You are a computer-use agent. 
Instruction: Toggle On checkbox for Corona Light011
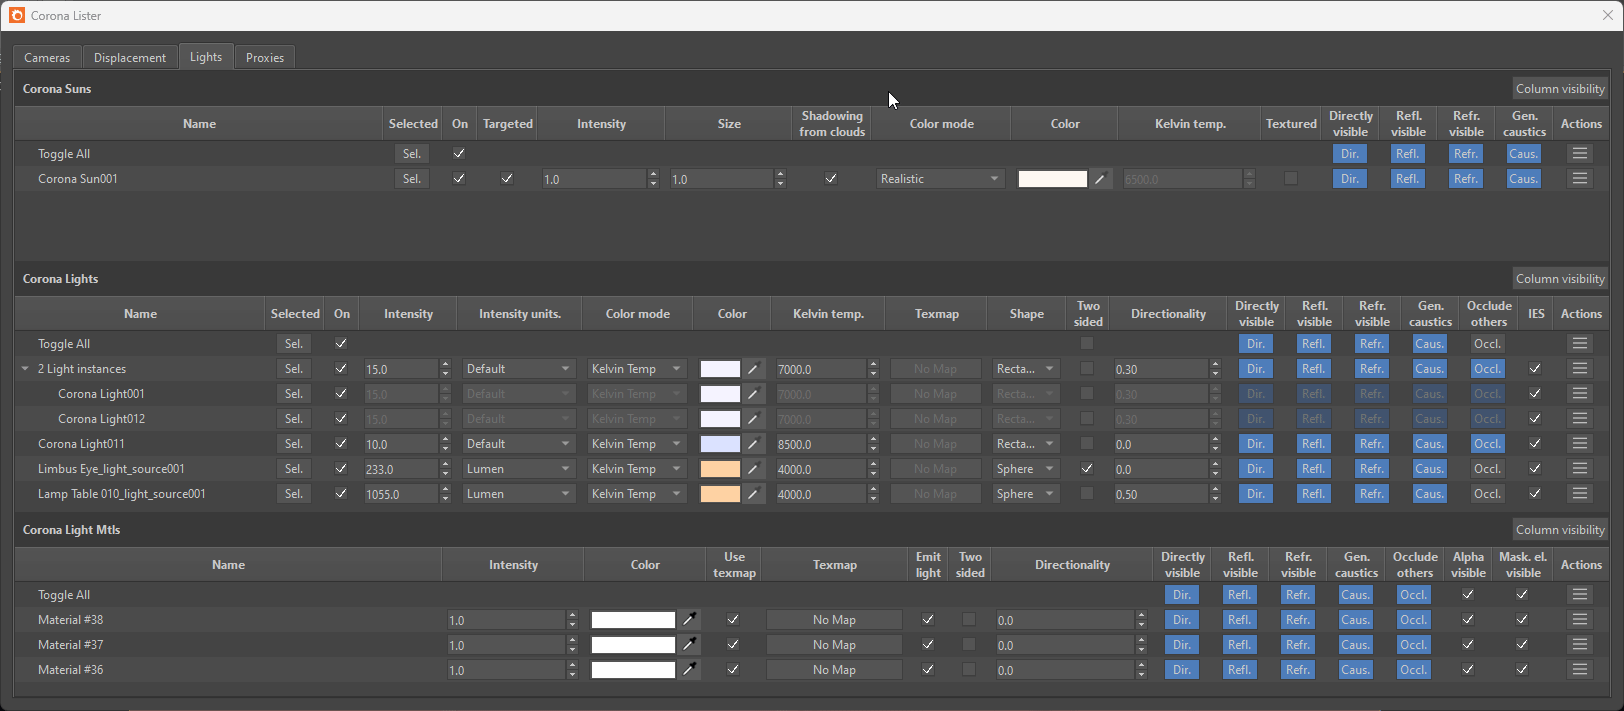click(x=341, y=444)
